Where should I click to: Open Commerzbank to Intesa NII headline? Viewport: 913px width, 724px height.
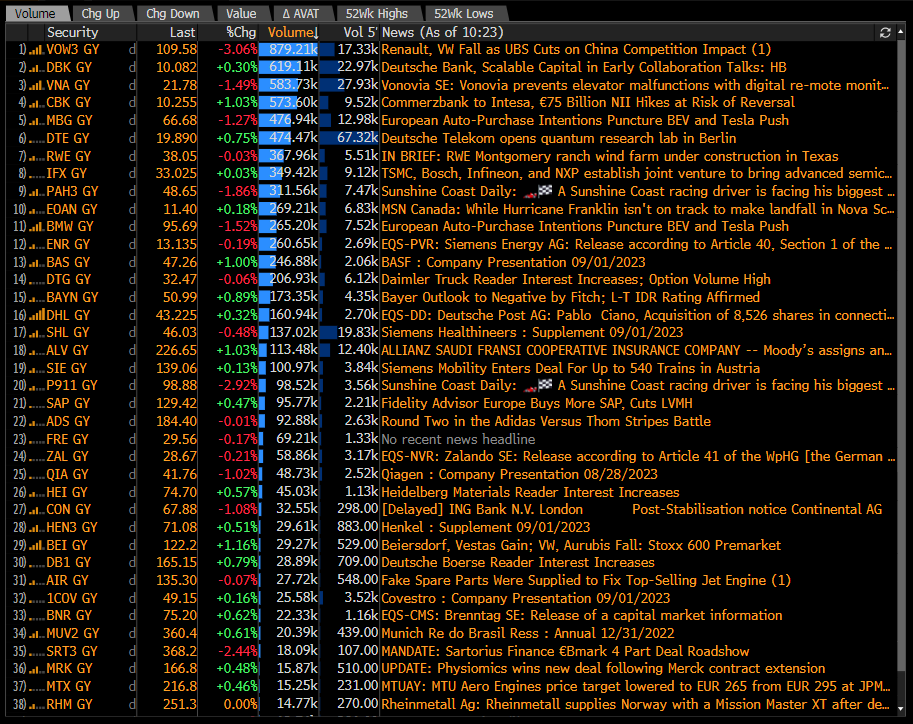tap(588, 103)
